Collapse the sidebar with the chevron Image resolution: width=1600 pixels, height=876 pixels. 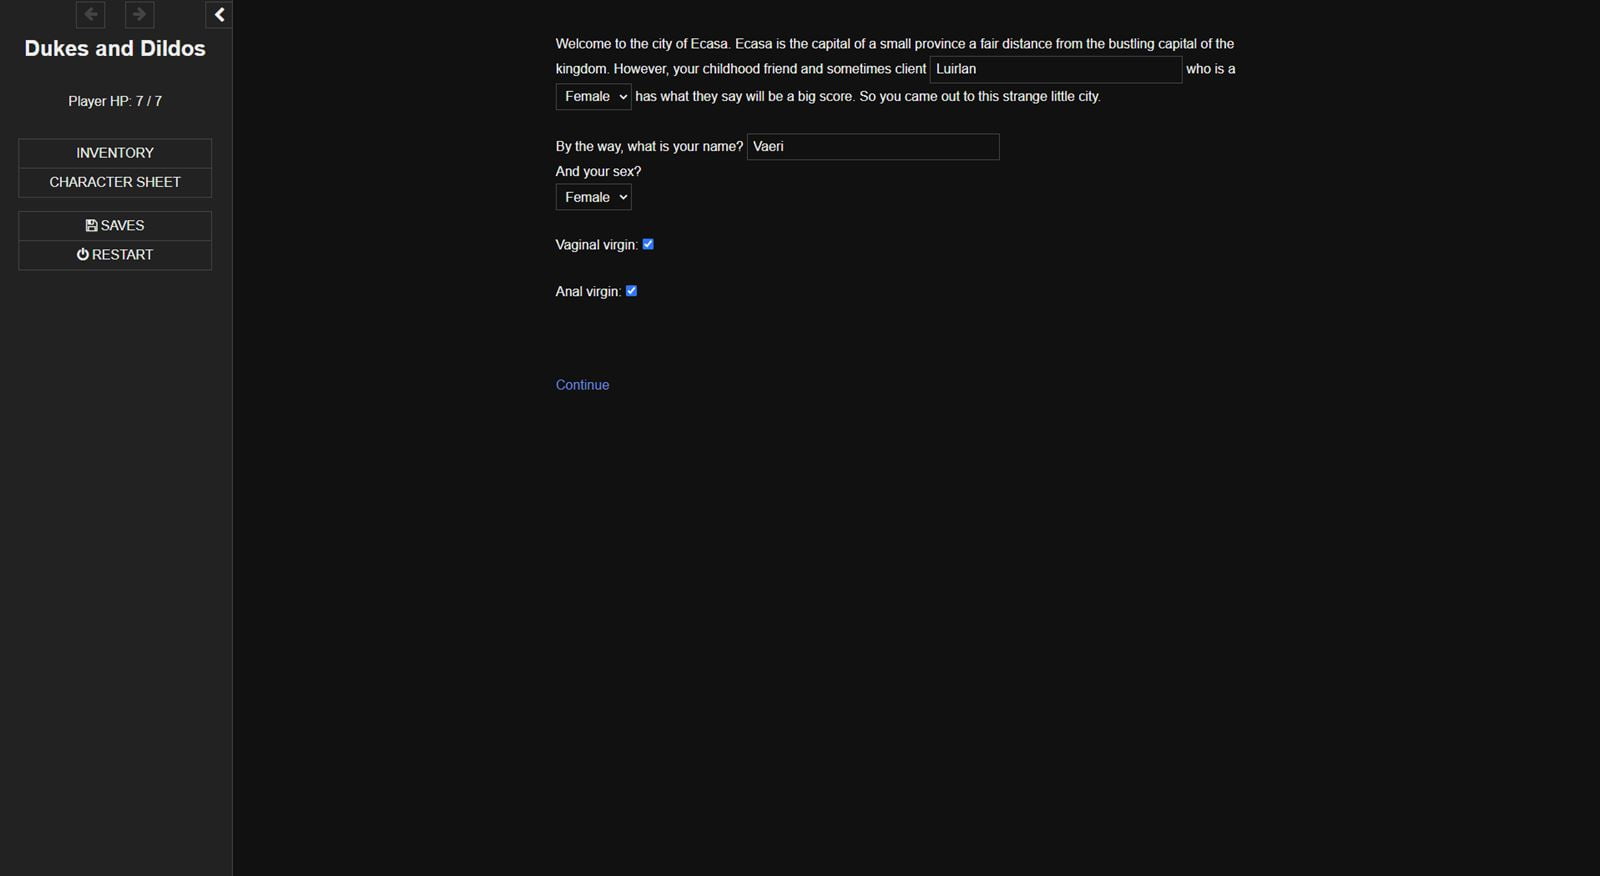coord(219,14)
